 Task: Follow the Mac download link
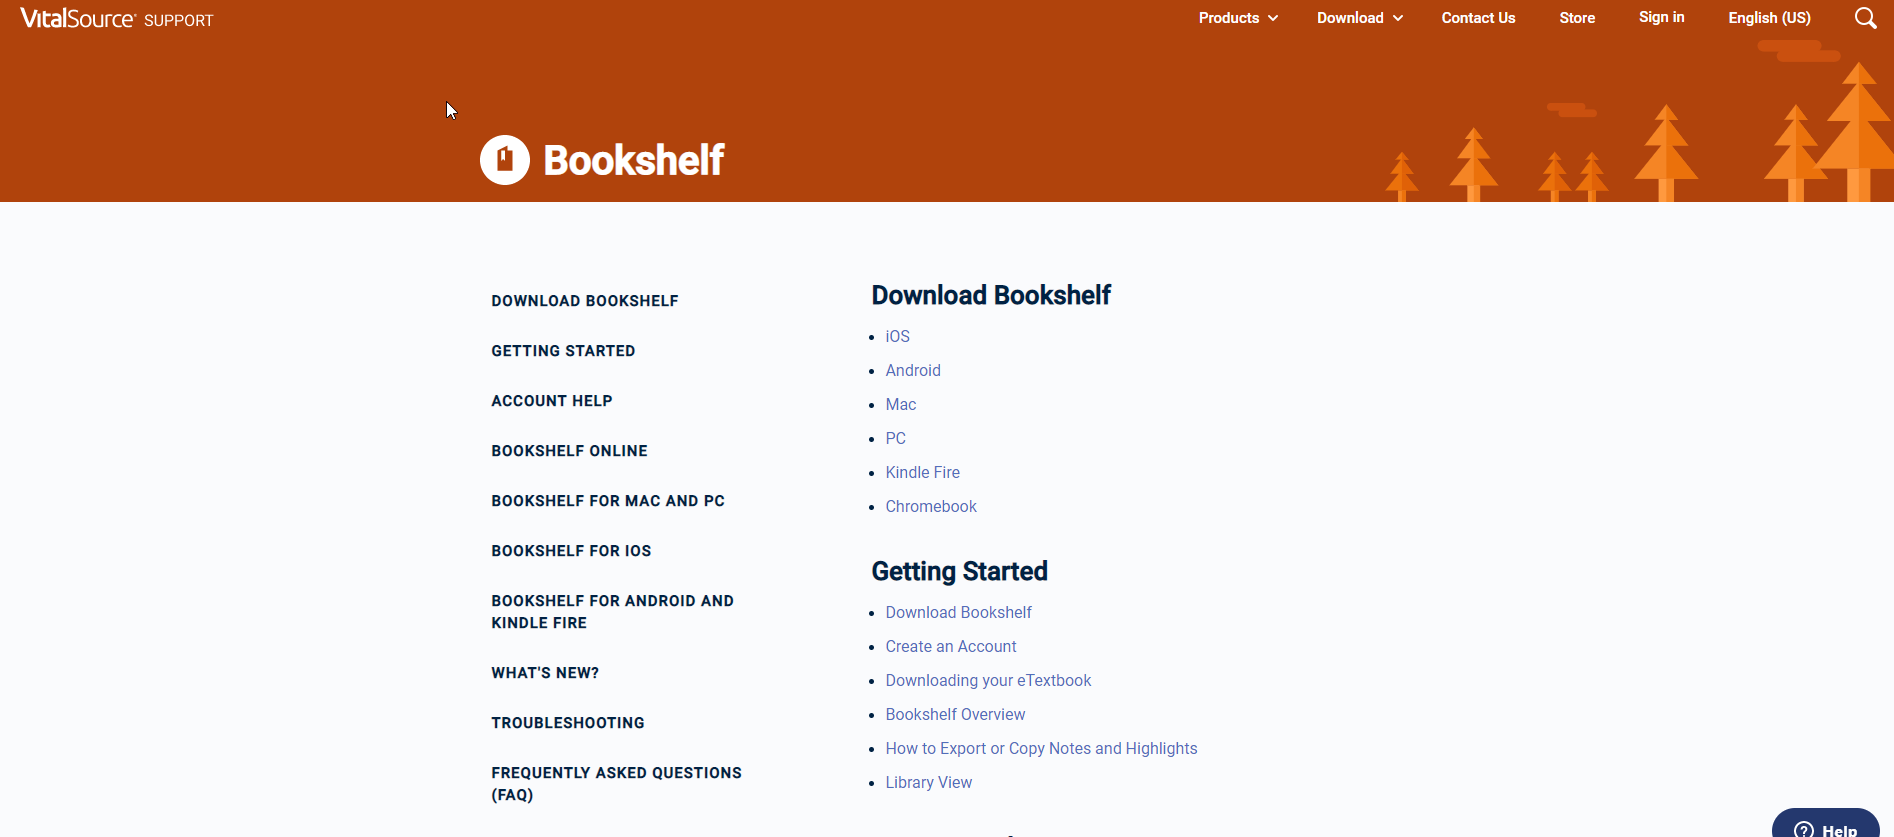[x=900, y=405]
